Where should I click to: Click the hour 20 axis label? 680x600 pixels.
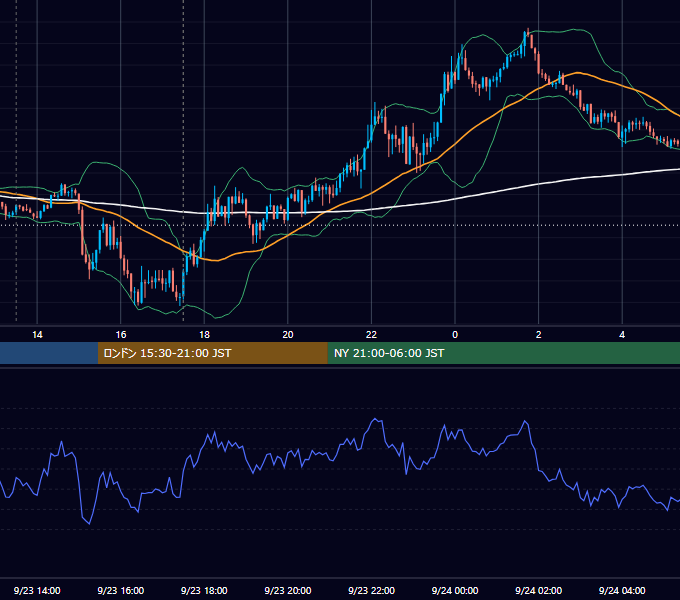288,335
